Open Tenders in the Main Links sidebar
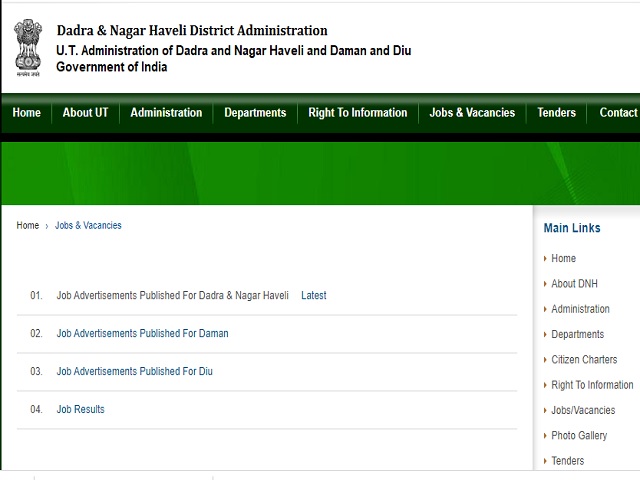Screen dimensions: 640x480 [567, 461]
